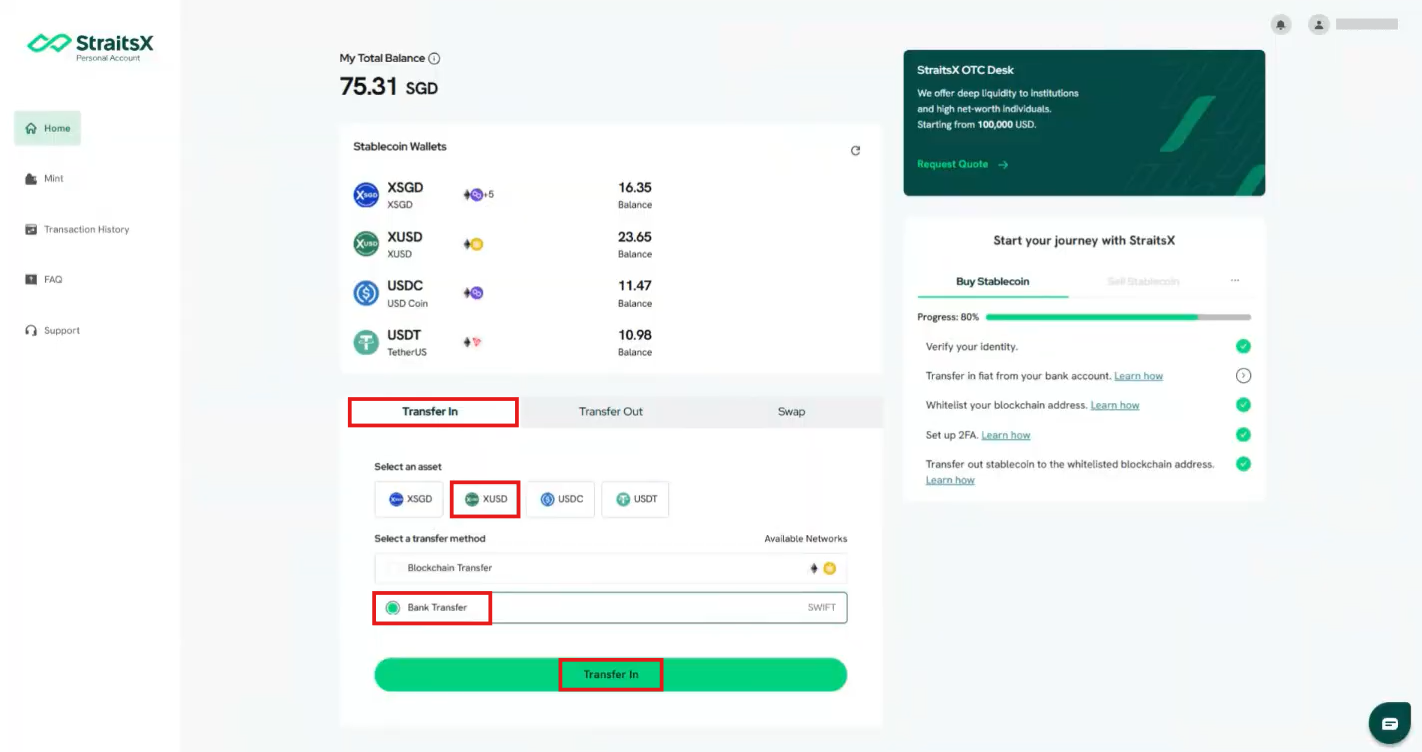Viewport: 1422px width, 752px height.
Task: Click checkmark beside Verify your identity
Action: (x=1243, y=346)
